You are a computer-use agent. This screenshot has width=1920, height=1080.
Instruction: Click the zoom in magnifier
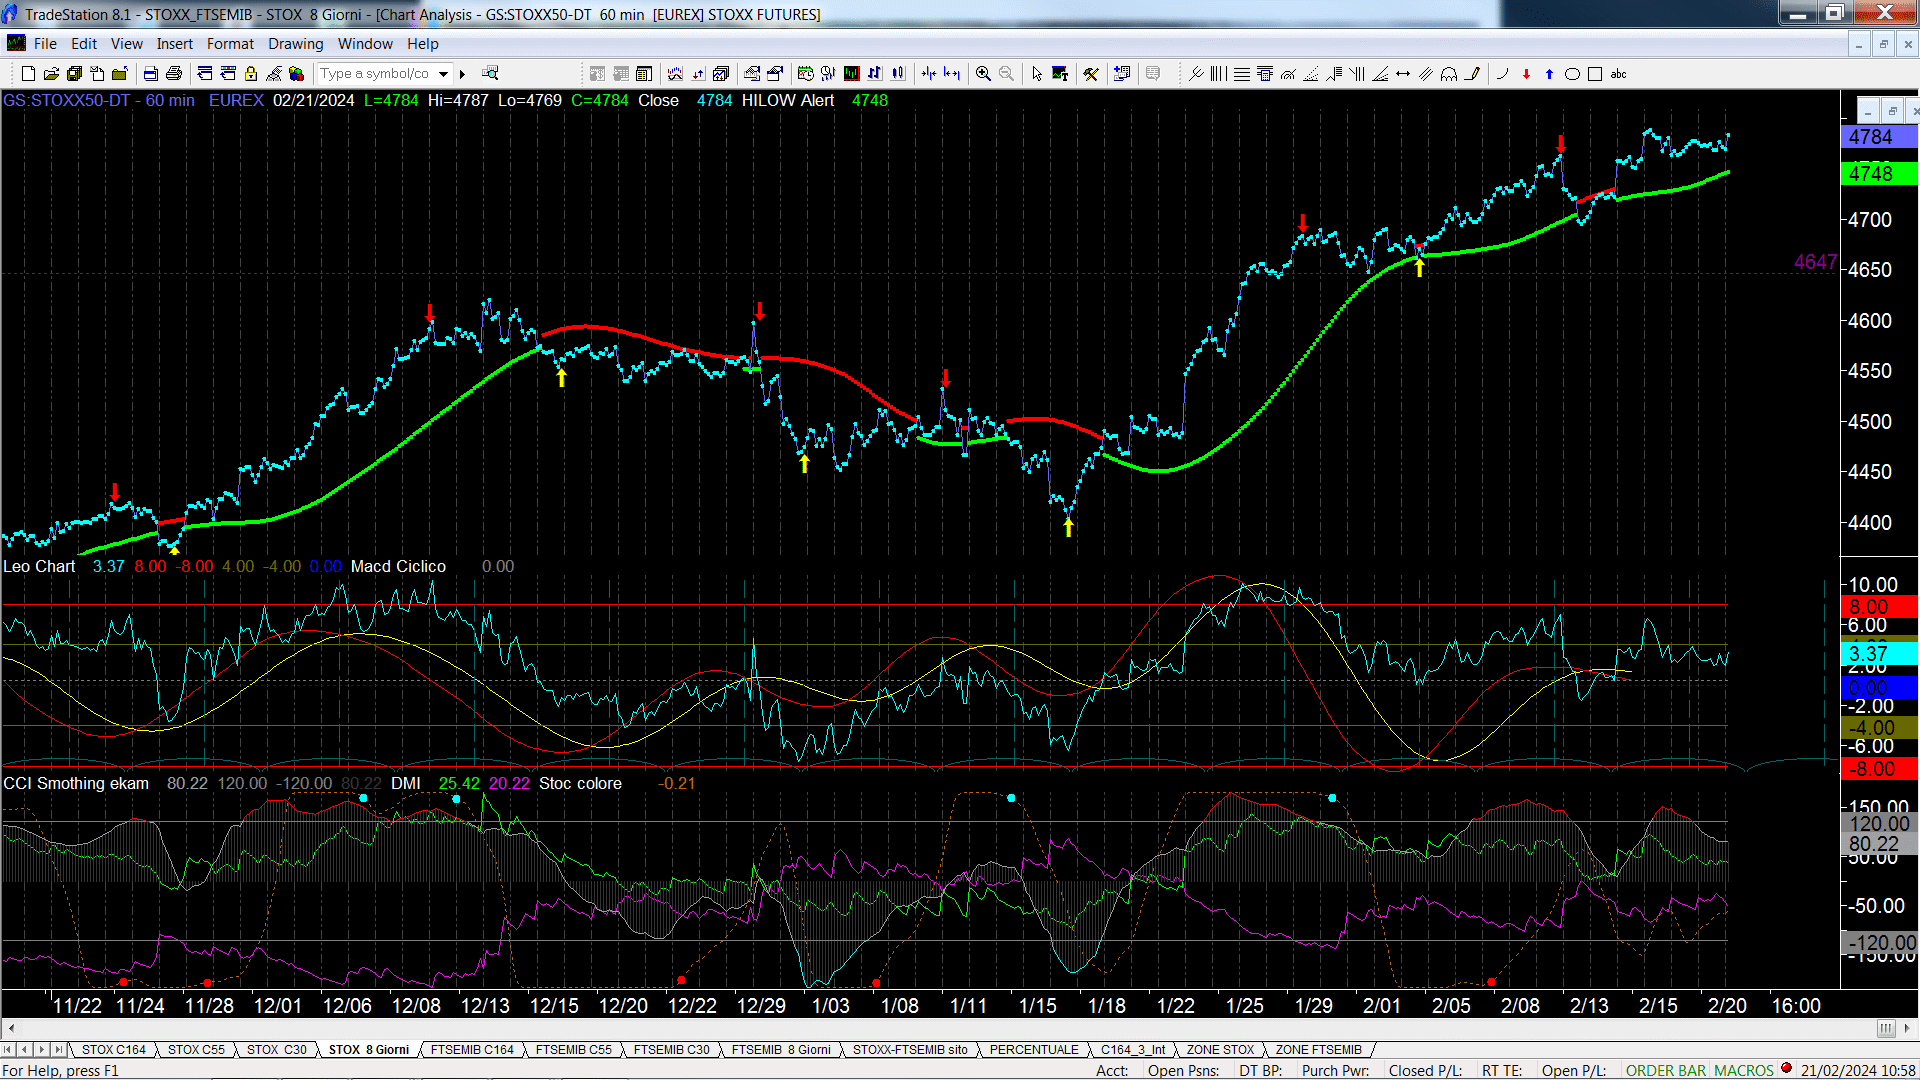coord(984,74)
